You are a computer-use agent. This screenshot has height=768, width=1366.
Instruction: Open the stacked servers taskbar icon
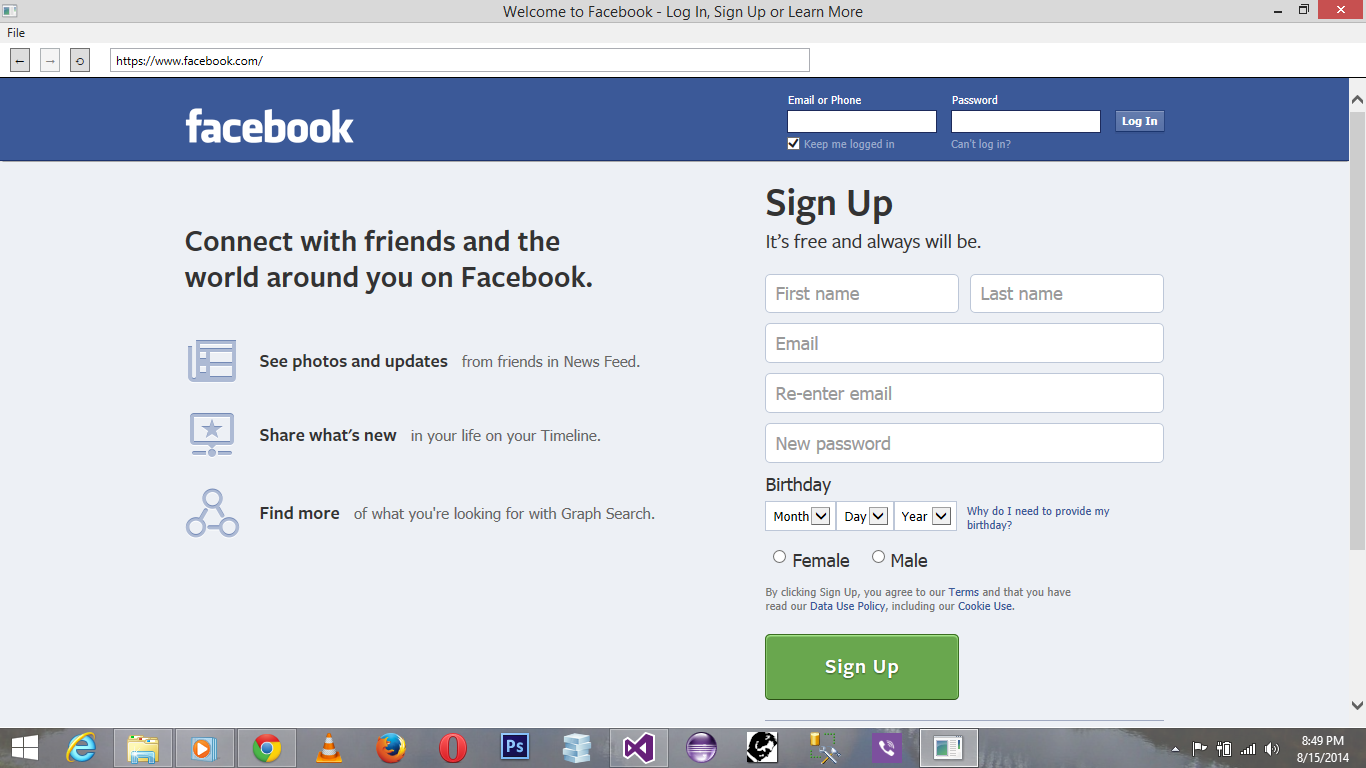[577, 748]
